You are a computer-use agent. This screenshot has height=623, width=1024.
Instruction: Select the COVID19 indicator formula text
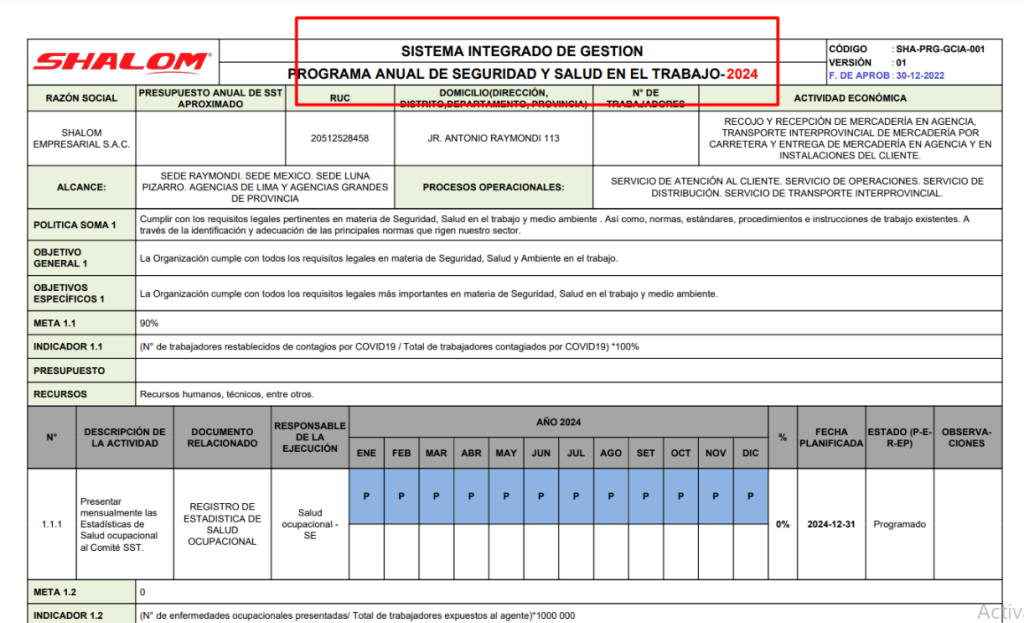[389, 347]
